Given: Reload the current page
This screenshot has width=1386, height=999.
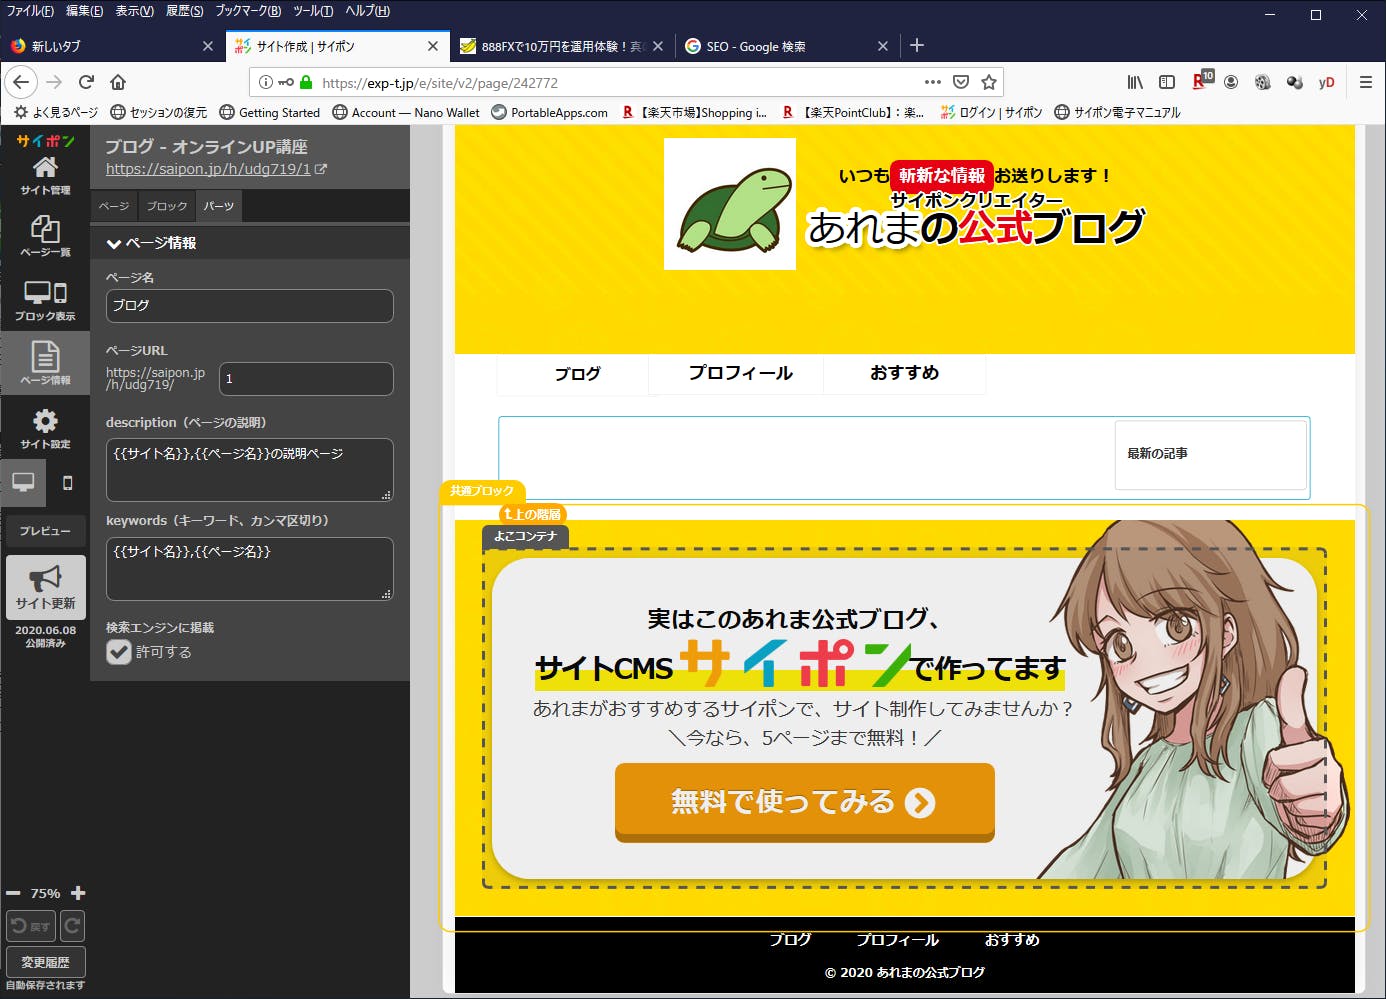Looking at the screenshot, I should tap(86, 82).
